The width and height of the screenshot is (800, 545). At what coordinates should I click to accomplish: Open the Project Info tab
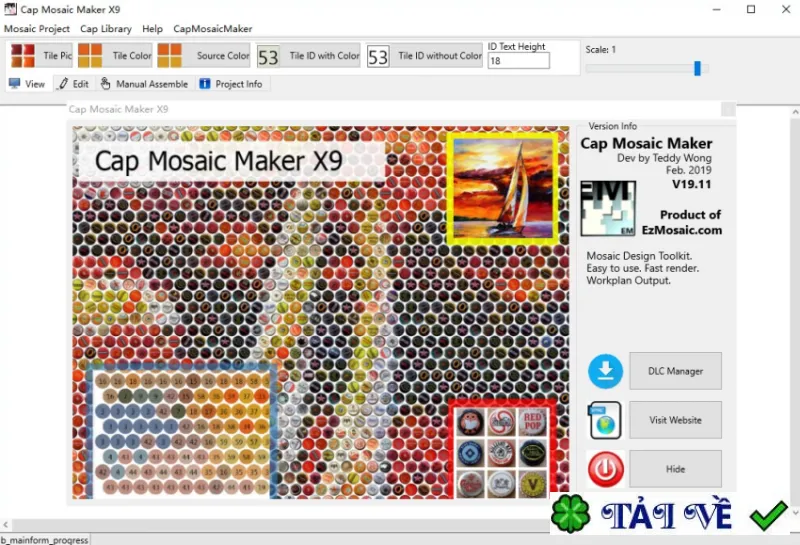coord(232,84)
